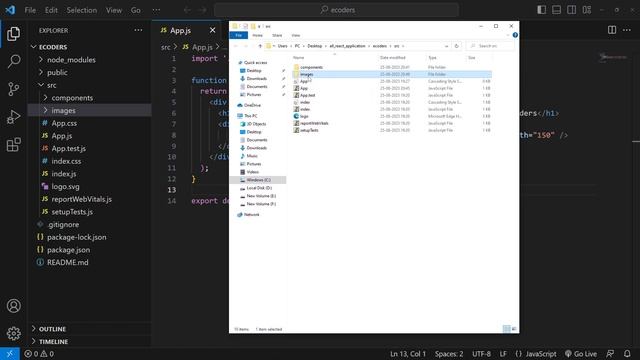
Task: Split the editor right
Action: click(x=612, y=30)
